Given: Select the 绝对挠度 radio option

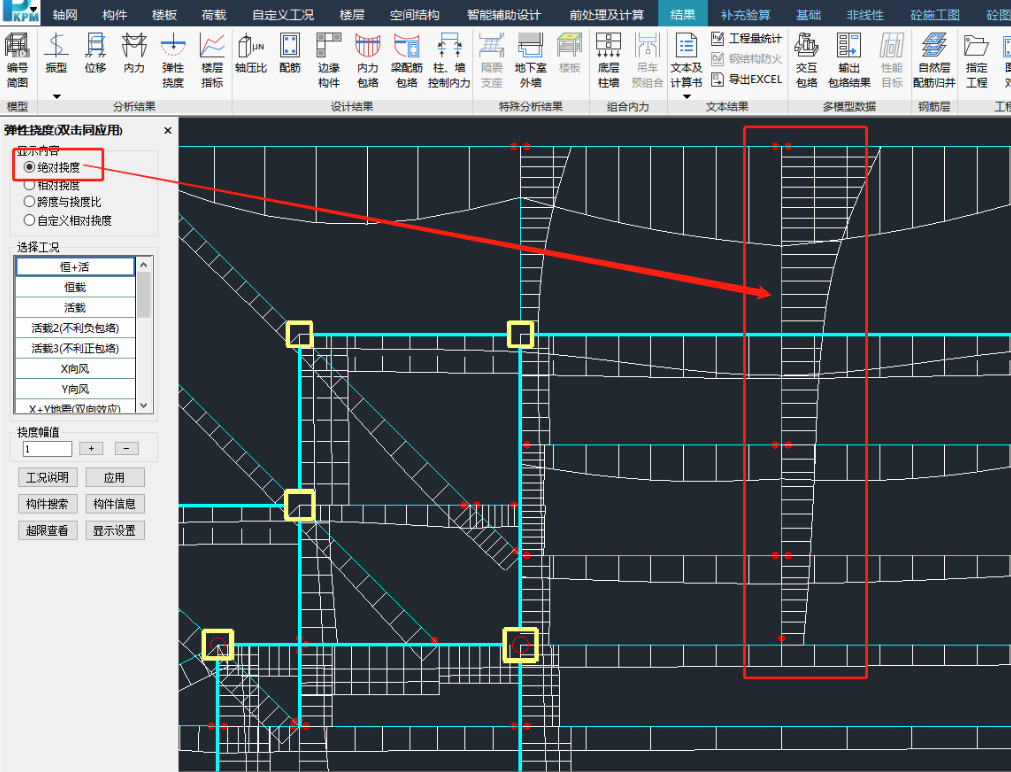Looking at the screenshot, I should click(x=29, y=167).
